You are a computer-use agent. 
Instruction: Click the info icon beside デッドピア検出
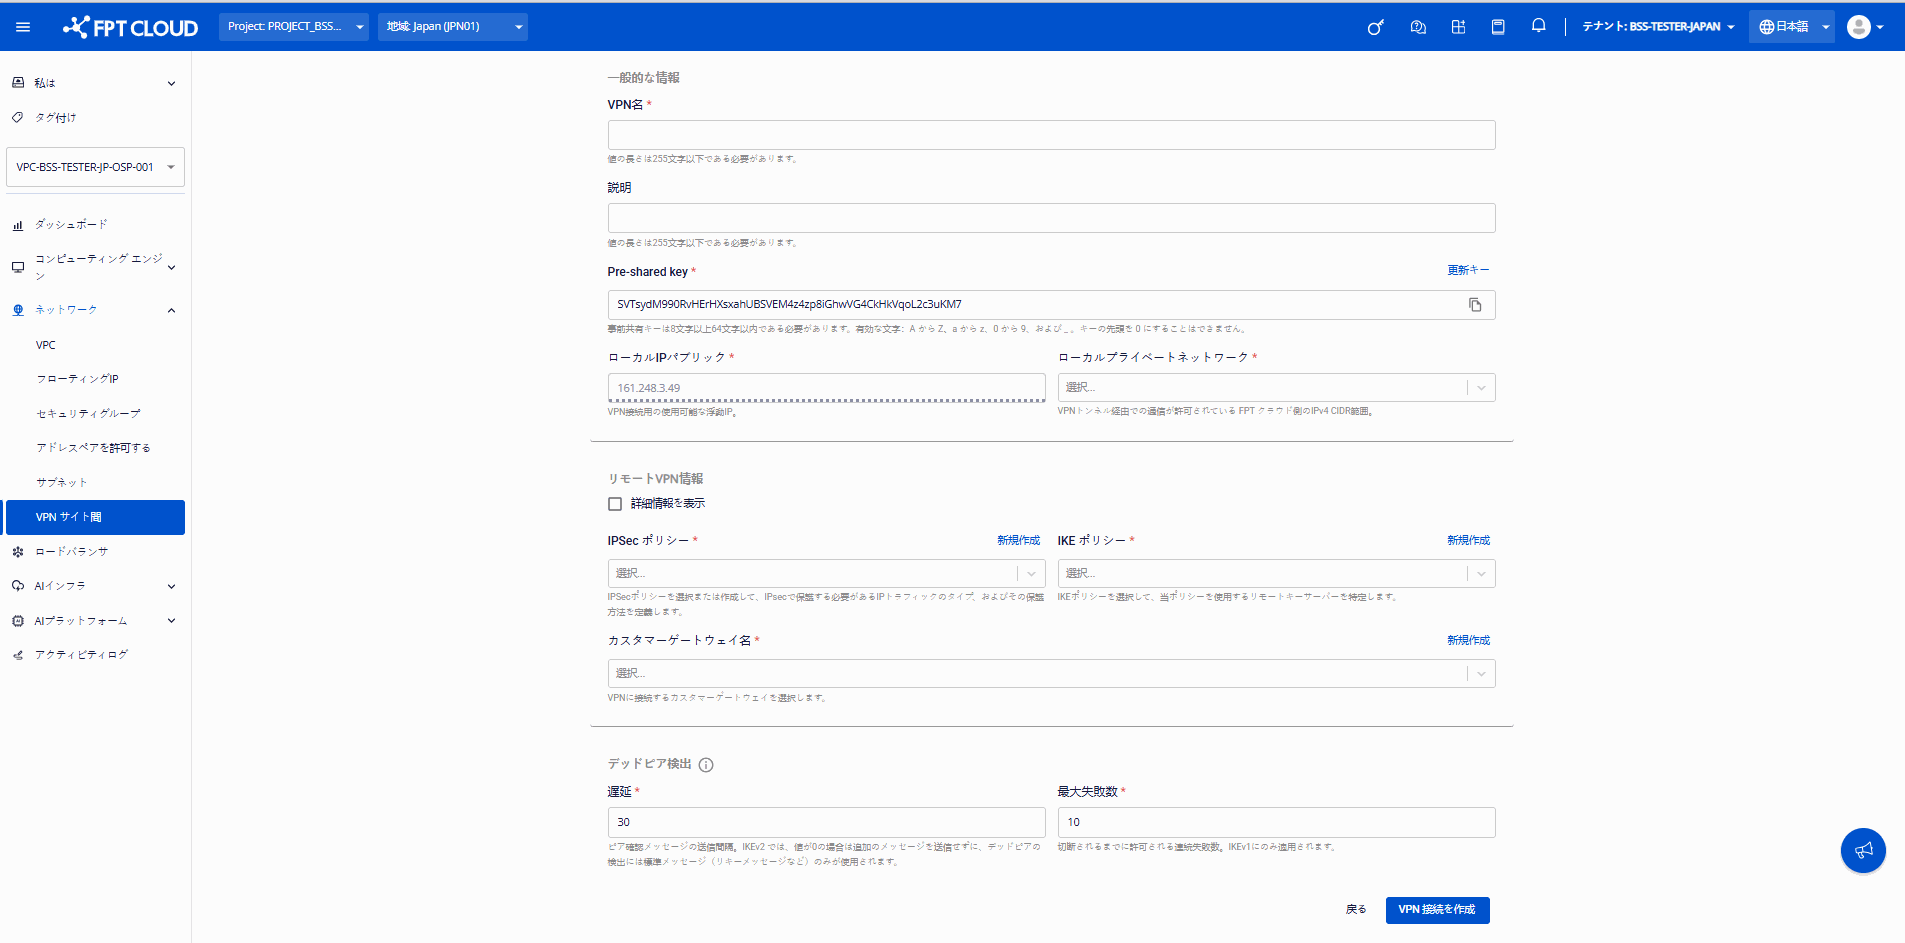tap(706, 765)
